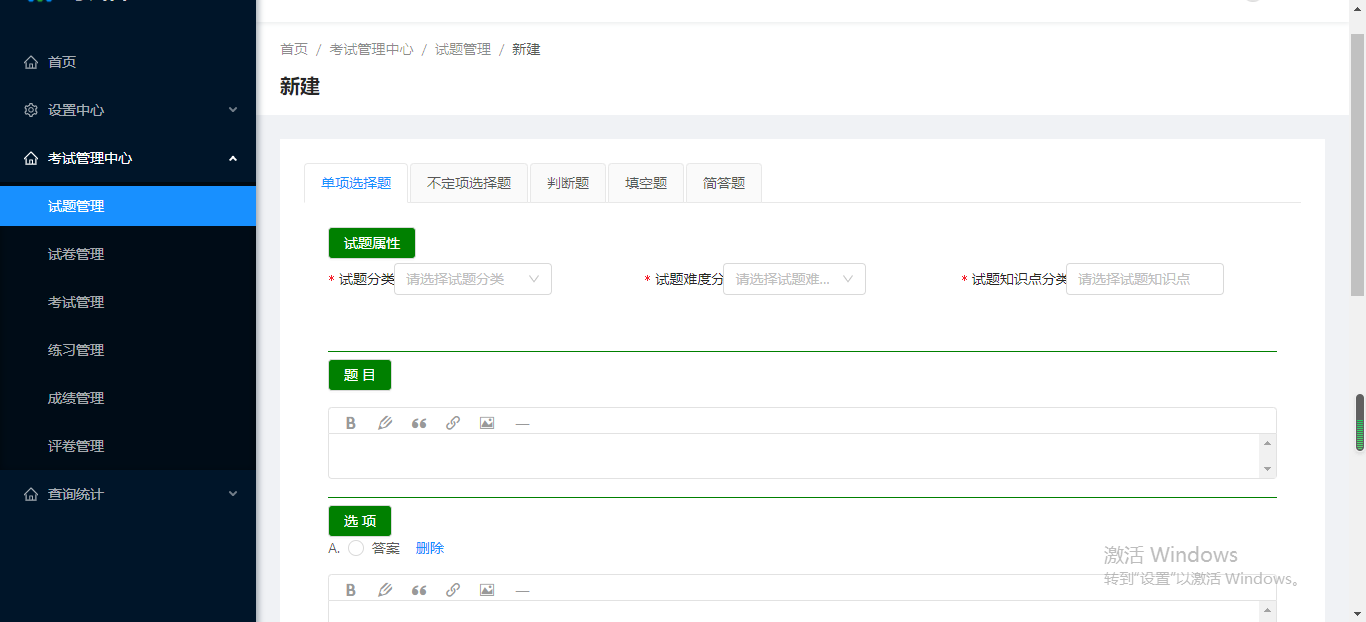This screenshot has height=622, width=1366.
Task: Click the 题 目 green button
Action: click(360, 375)
